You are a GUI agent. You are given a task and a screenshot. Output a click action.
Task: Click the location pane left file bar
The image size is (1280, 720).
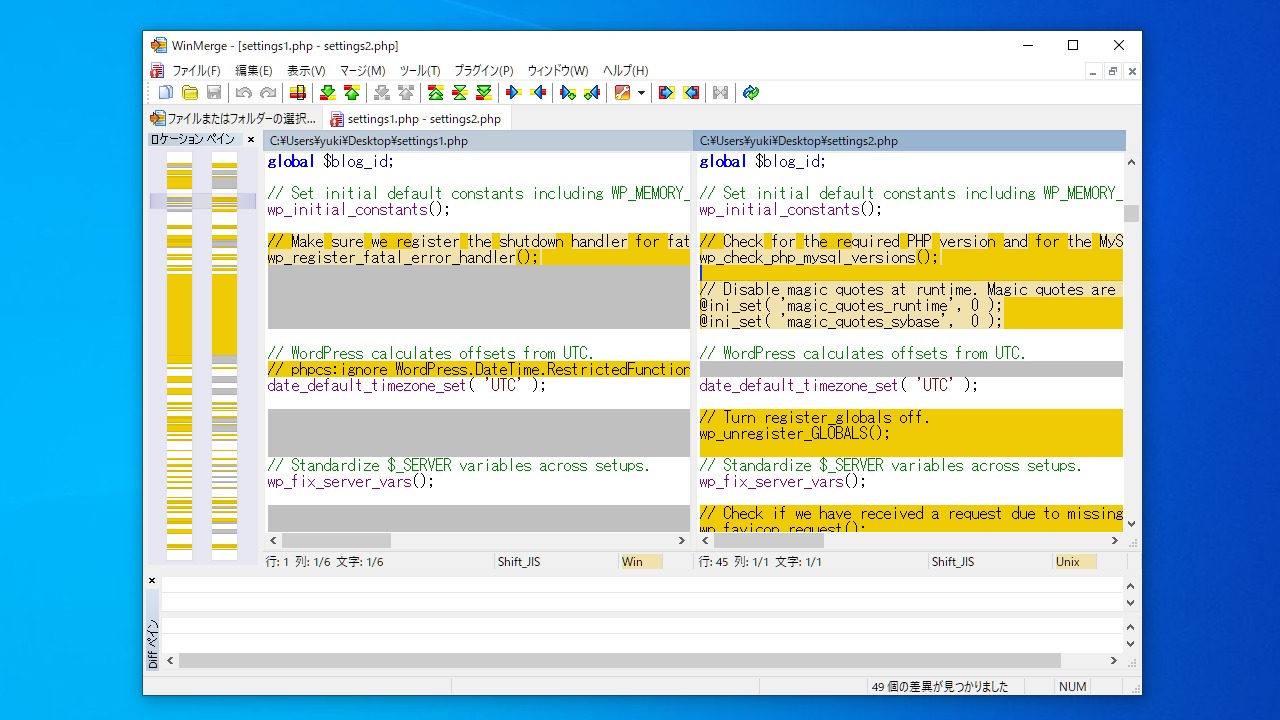179,357
